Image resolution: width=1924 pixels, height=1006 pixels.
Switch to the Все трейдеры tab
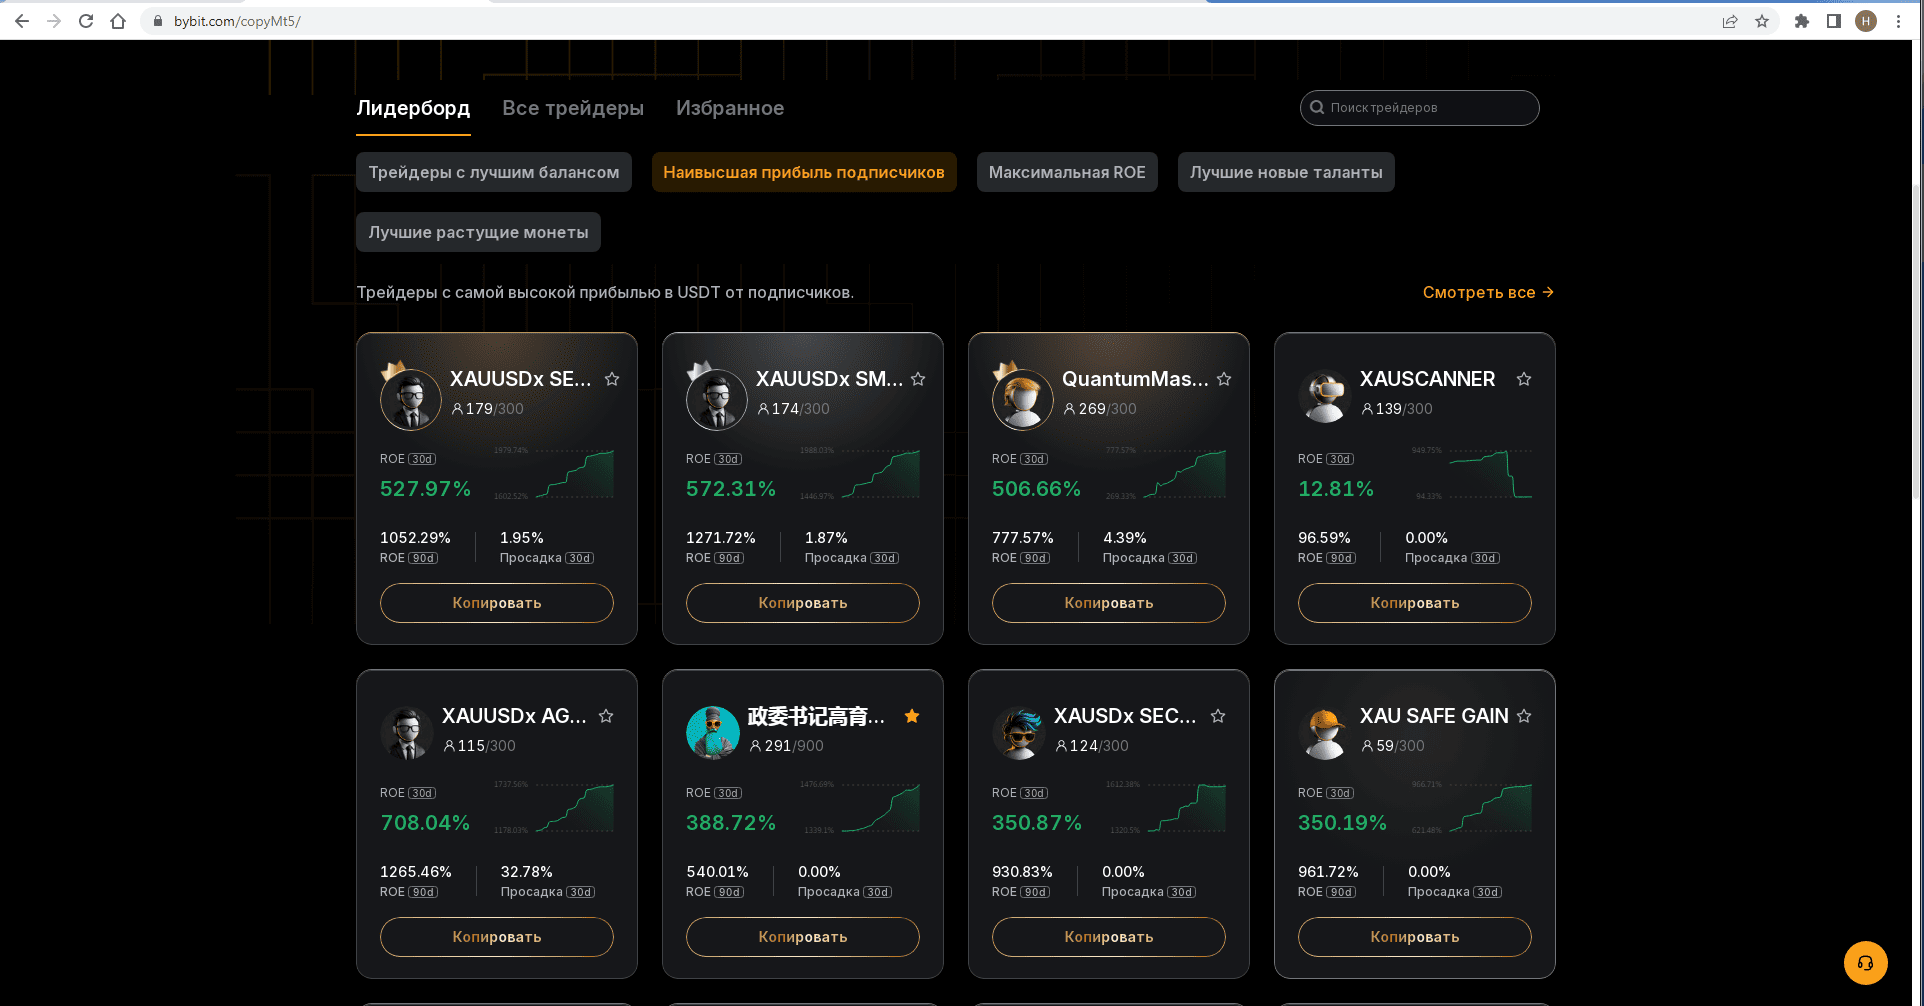(x=573, y=108)
